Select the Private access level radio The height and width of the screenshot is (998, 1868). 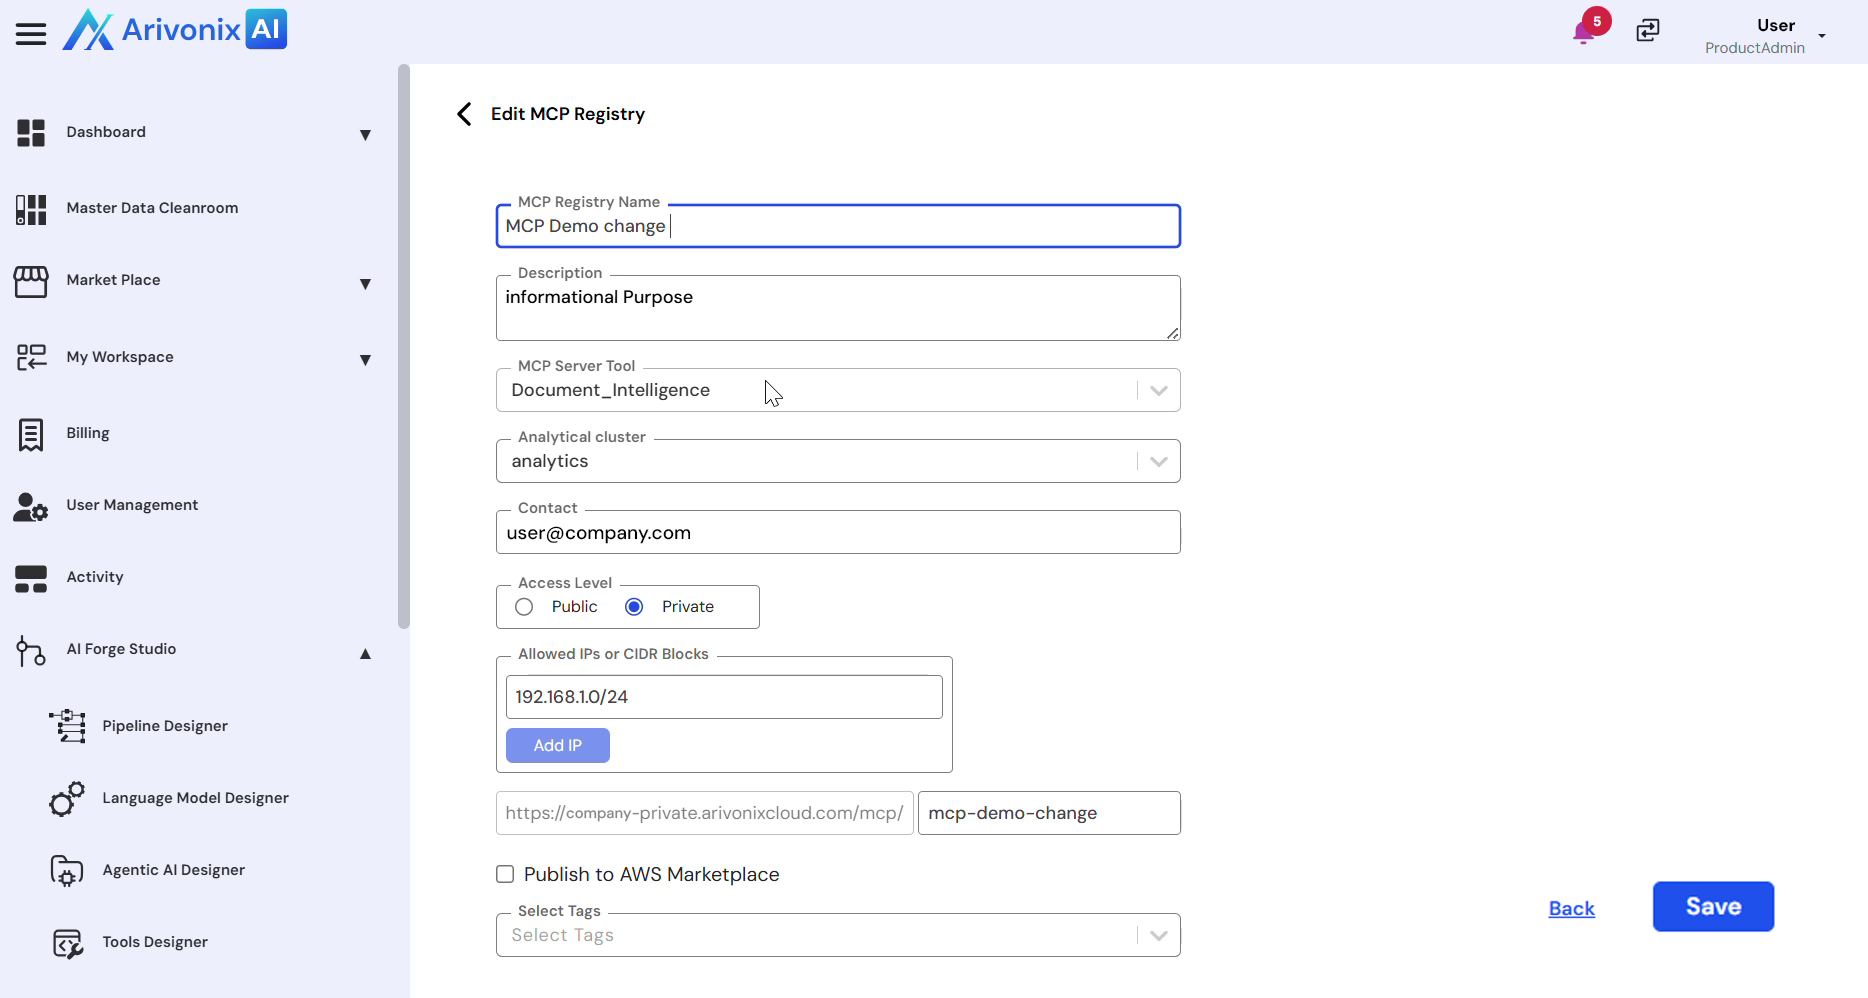click(634, 607)
